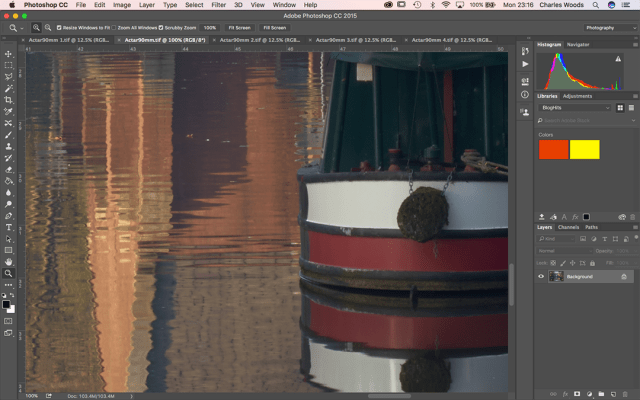This screenshot has width=640, height=400.
Task: Uncheck Resize Windows to Fit
Action: [59, 28]
